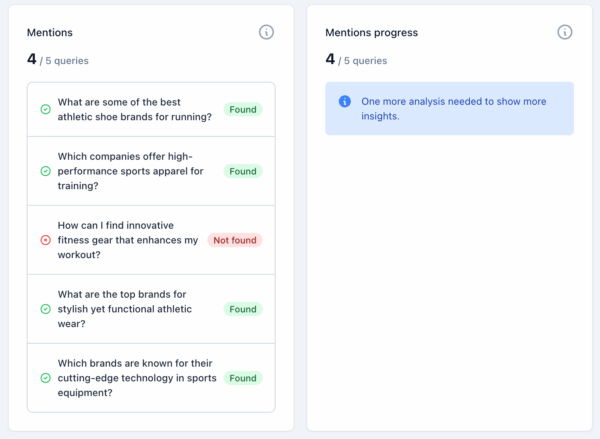Image resolution: width=600 pixels, height=439 pixels.
Task: Click the info icon beside Mentions heading
Action: pyautogui.click(x=266, y=32)
